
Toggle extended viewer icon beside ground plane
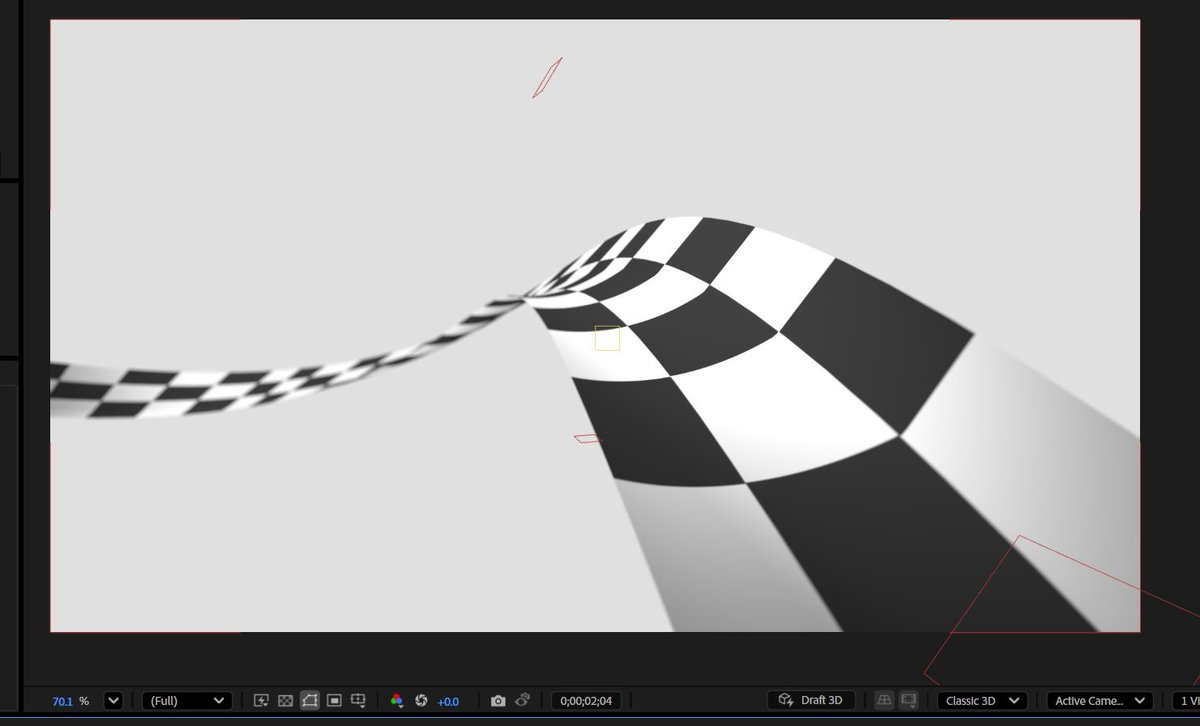(908, 700)
